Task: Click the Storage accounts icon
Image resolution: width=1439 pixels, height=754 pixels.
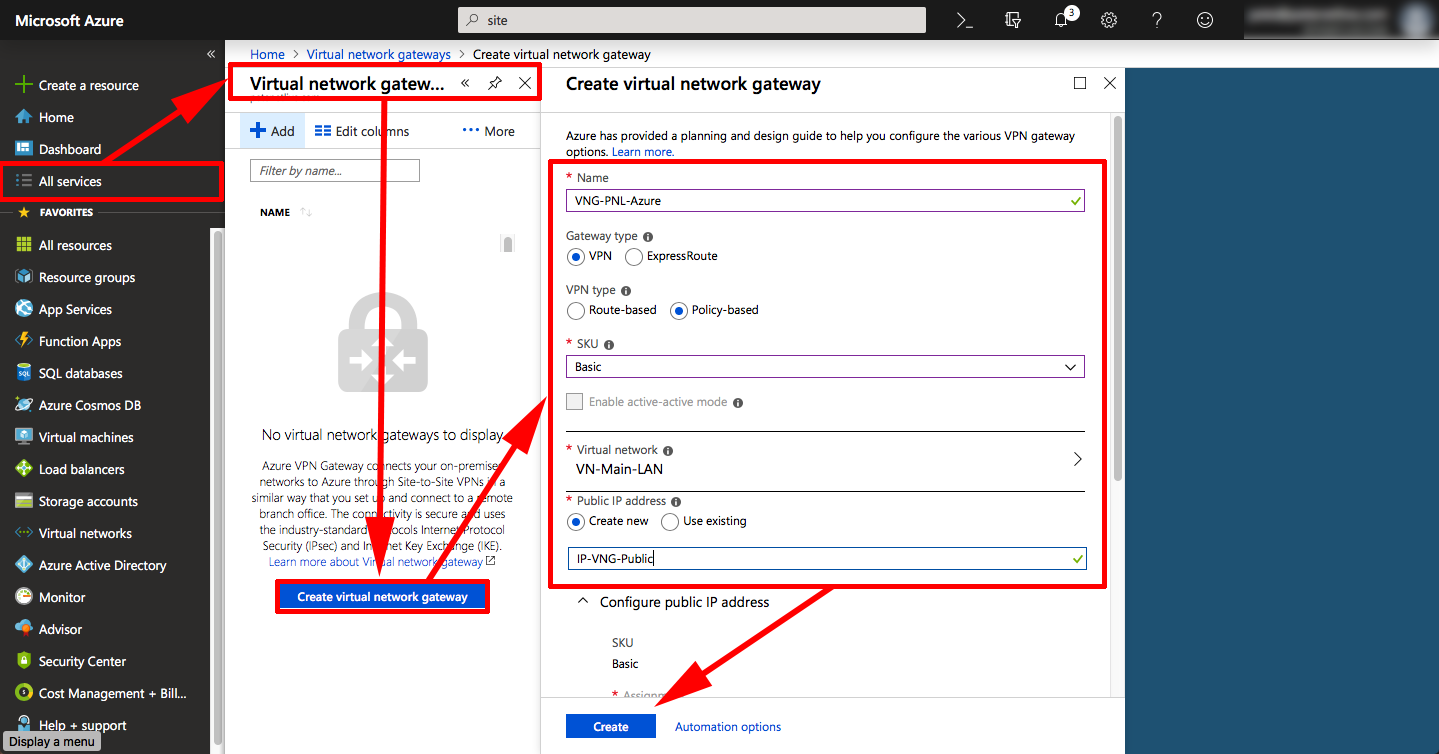Action: point(24,501)
